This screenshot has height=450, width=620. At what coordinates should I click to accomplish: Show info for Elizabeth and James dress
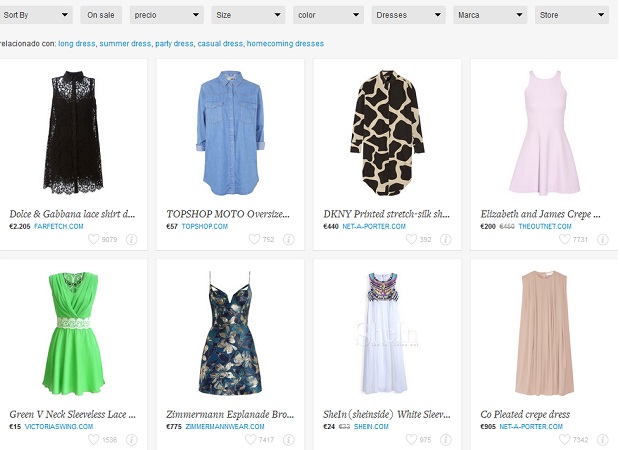(x=603, y=240)
